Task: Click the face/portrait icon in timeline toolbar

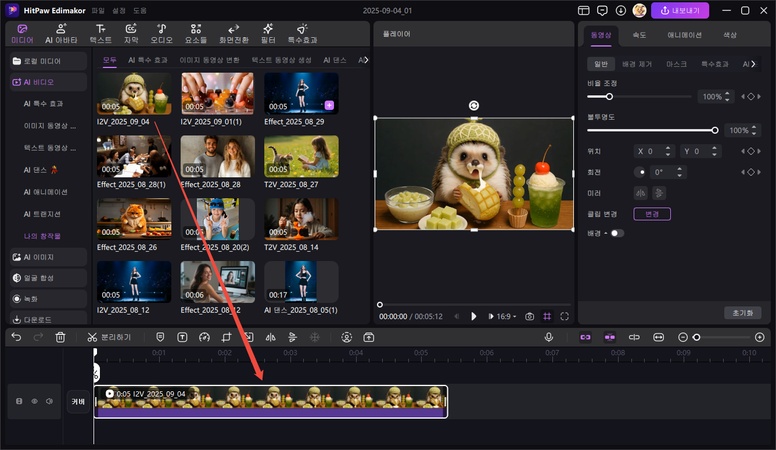Action: click(x=346, y=337)
